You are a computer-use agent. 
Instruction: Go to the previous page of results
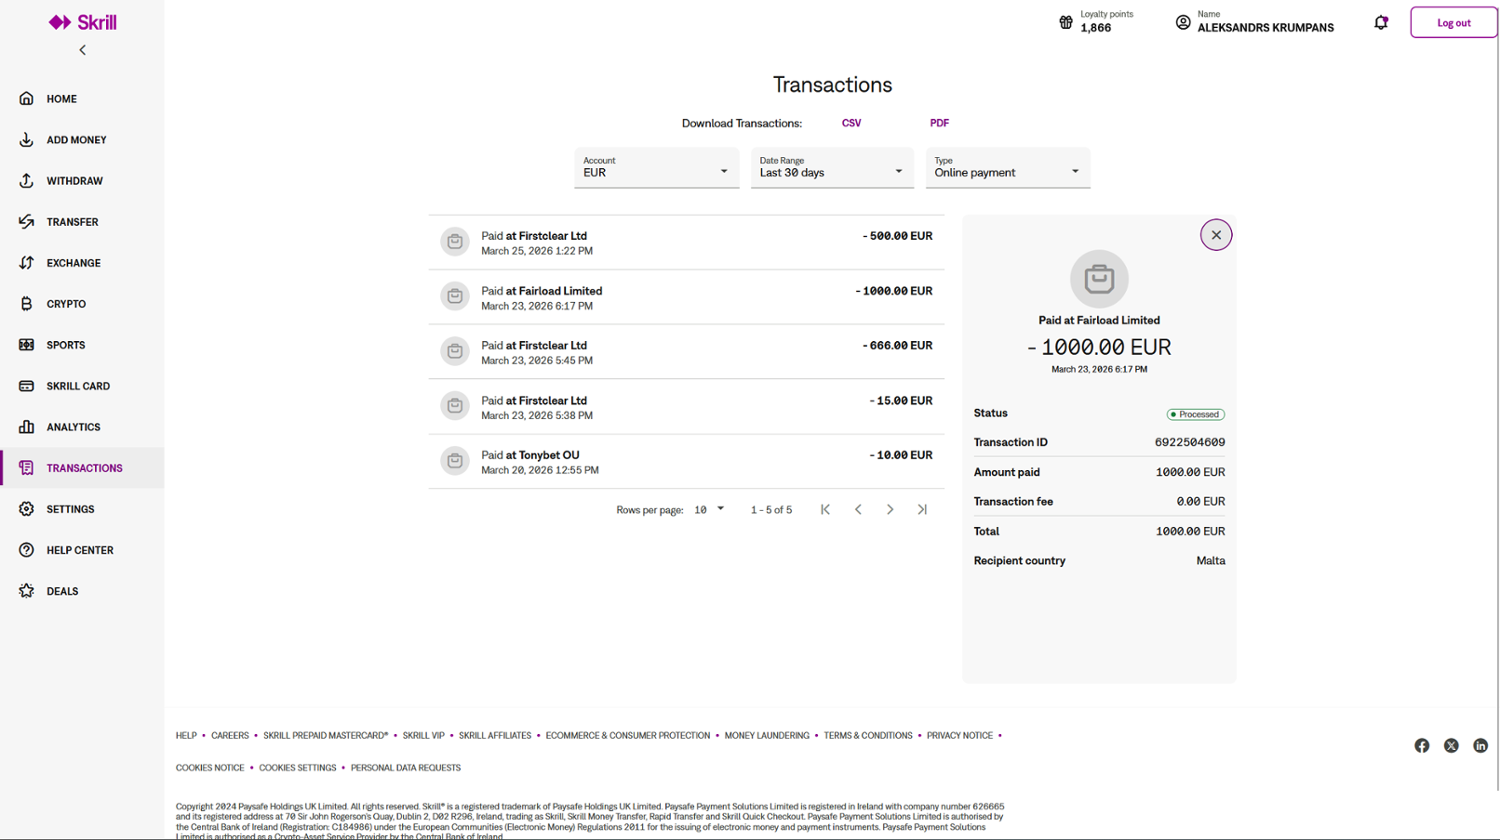point(858,510)
